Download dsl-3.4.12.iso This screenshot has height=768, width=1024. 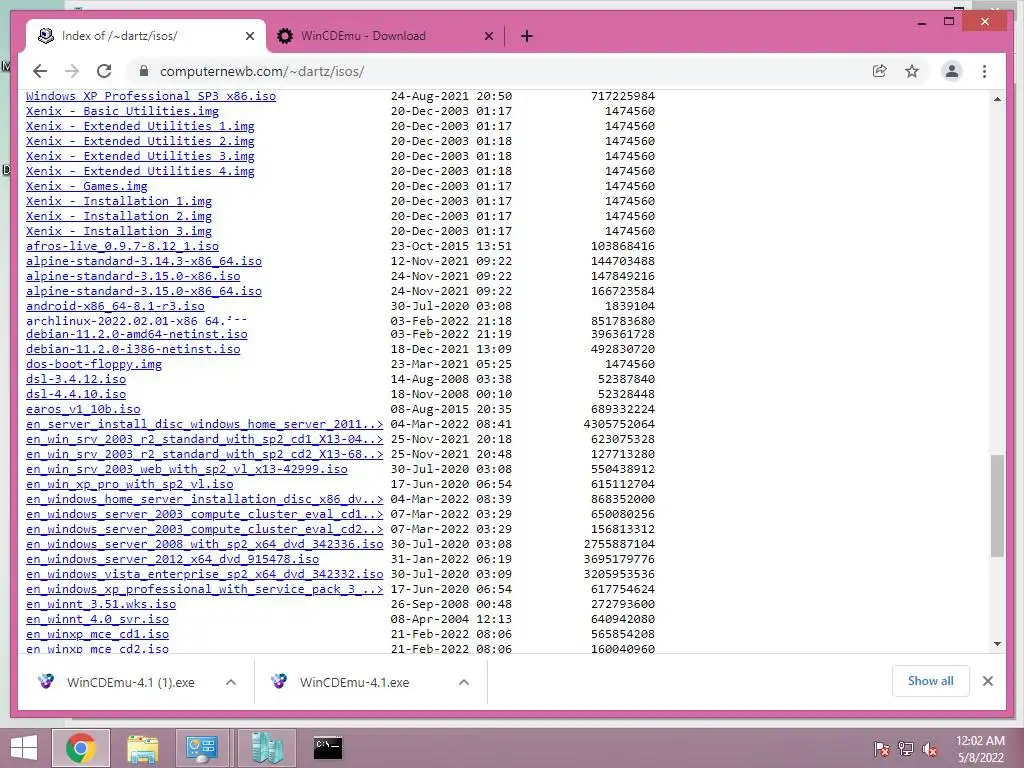(76, 379)
